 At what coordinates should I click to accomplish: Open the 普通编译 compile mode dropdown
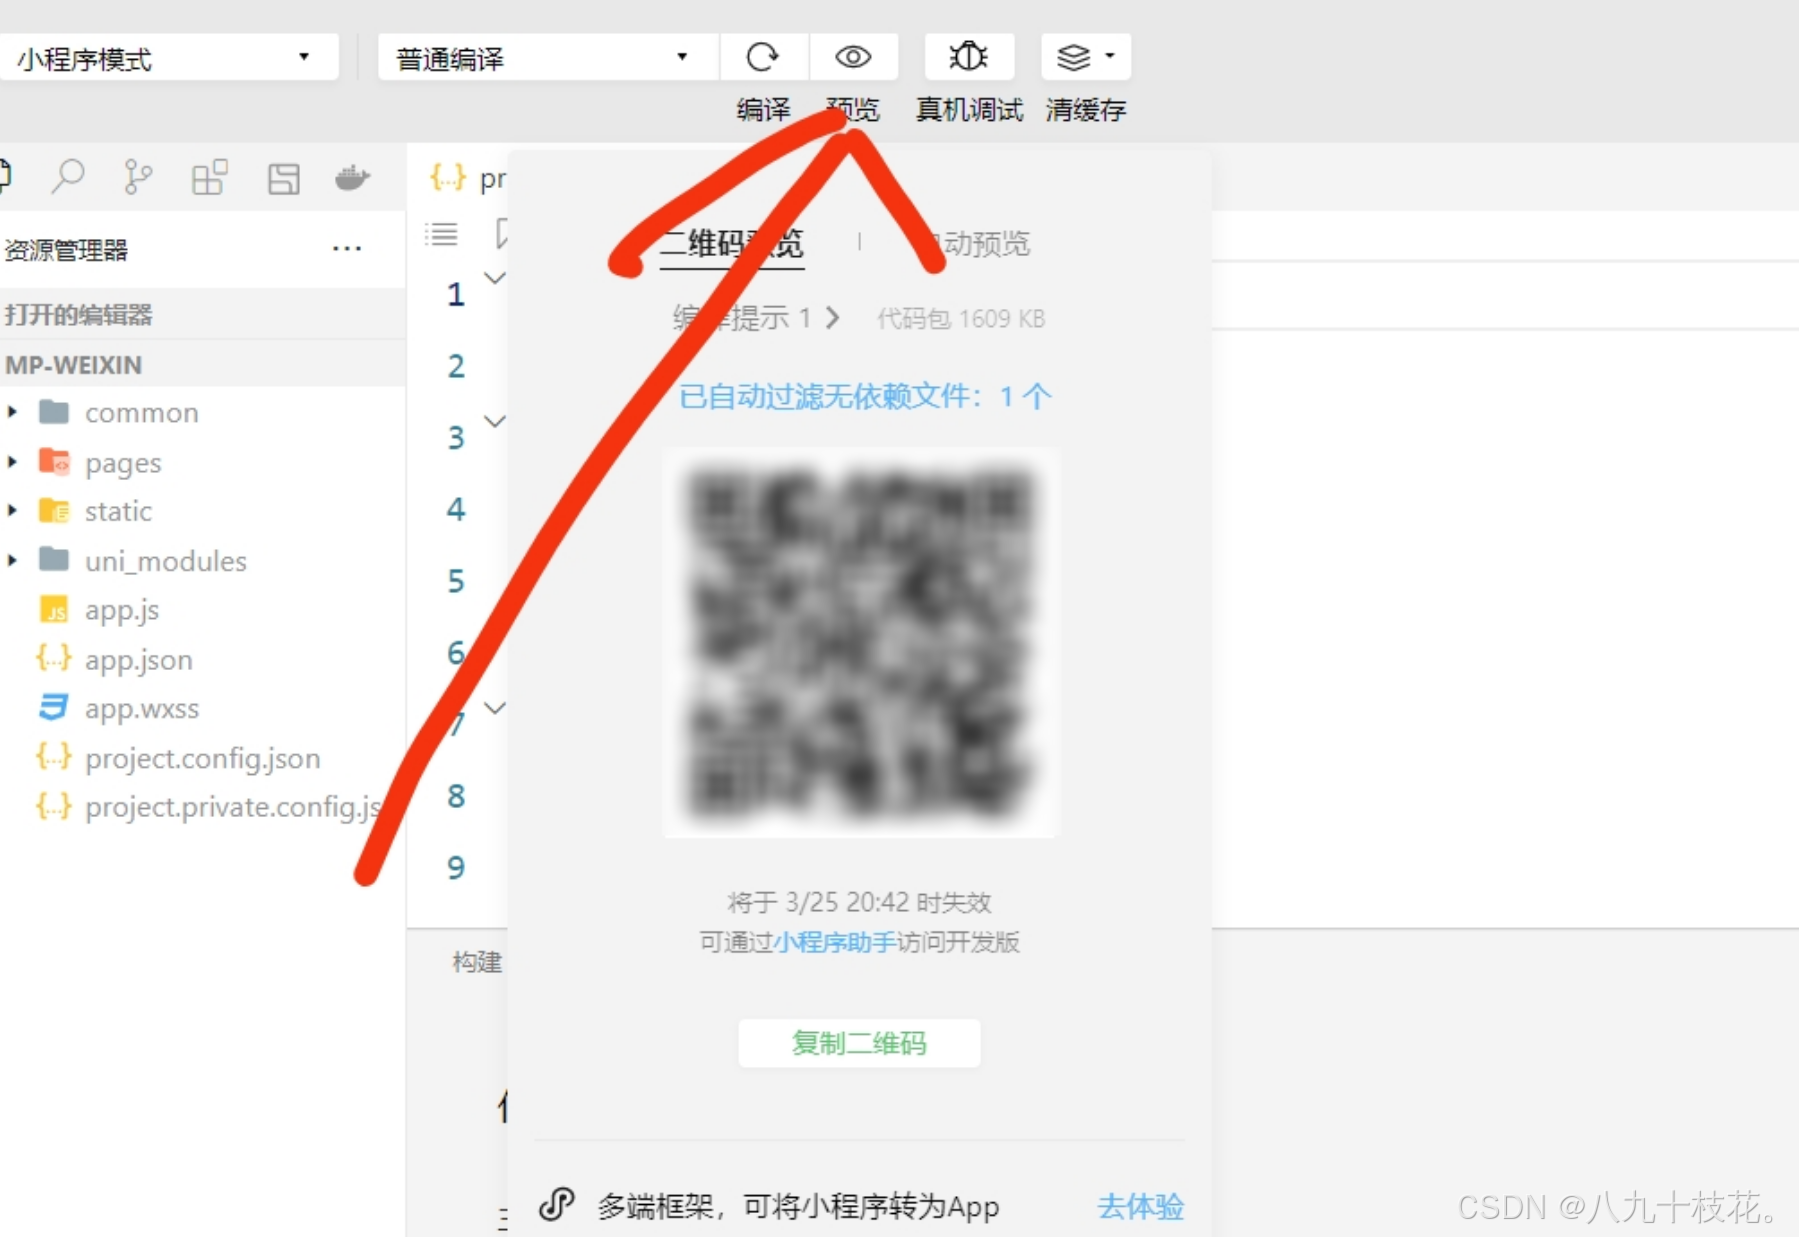pyautogui.click(x=683, y=57)
